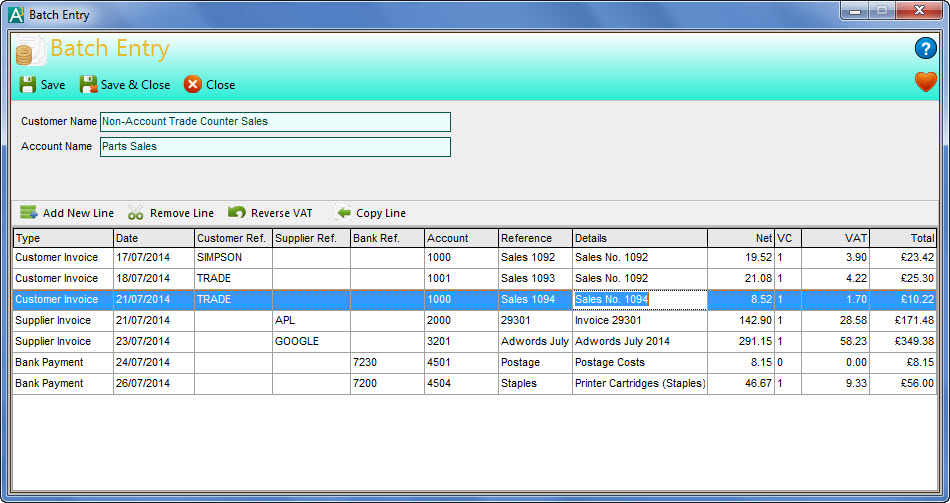Click the orange heart favourite icon
The width and height of the screenshot is (950, 503).
tap(925, 83)
